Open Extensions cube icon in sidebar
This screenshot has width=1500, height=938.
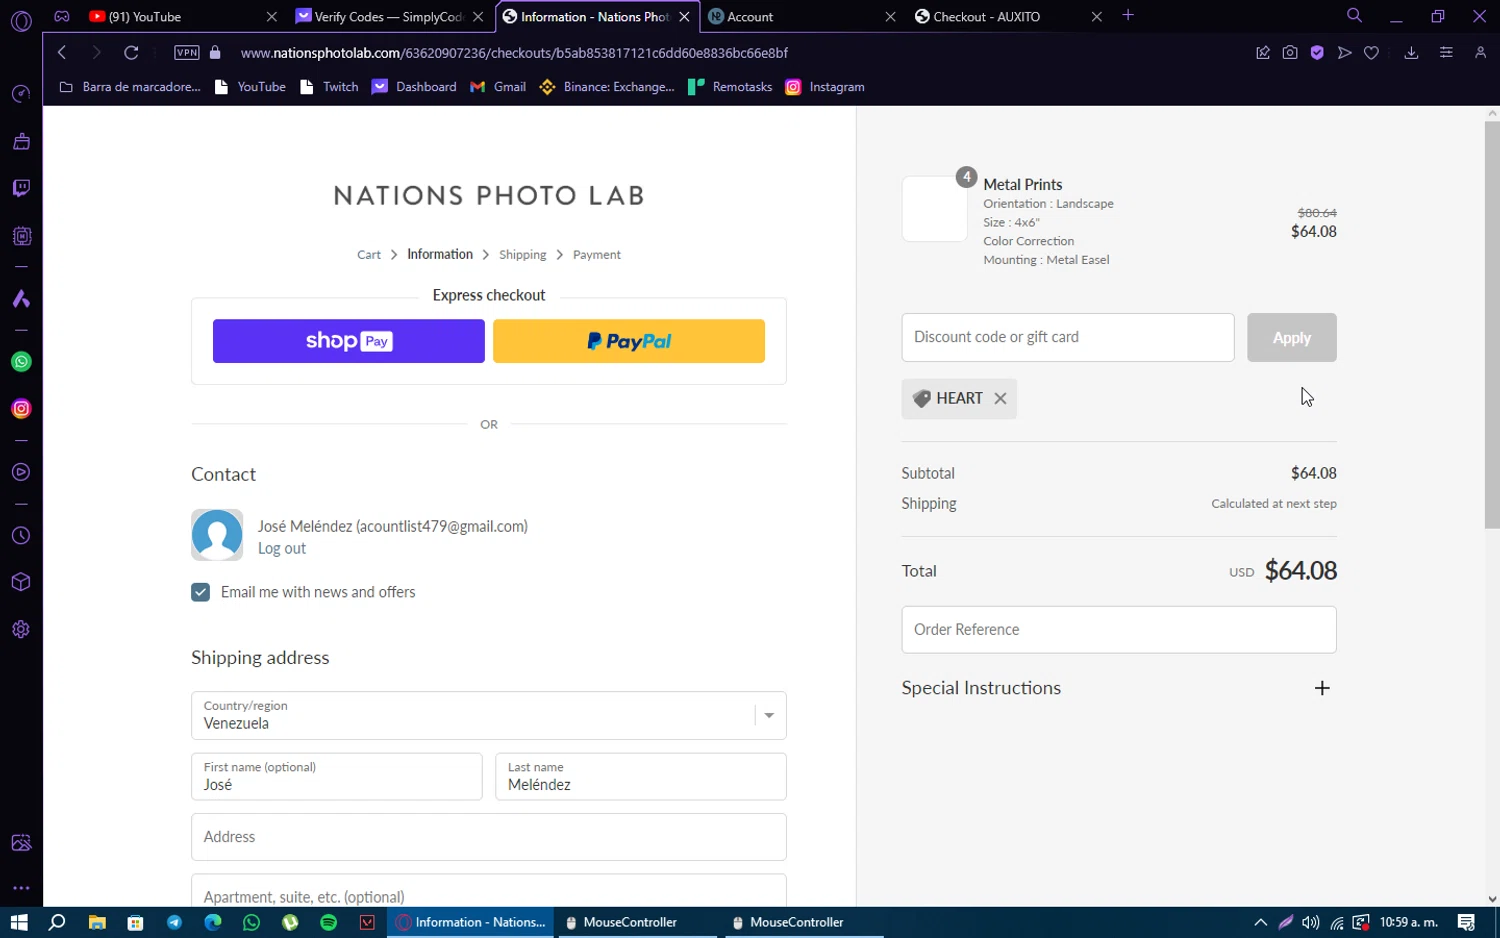(x=21, y=582)
